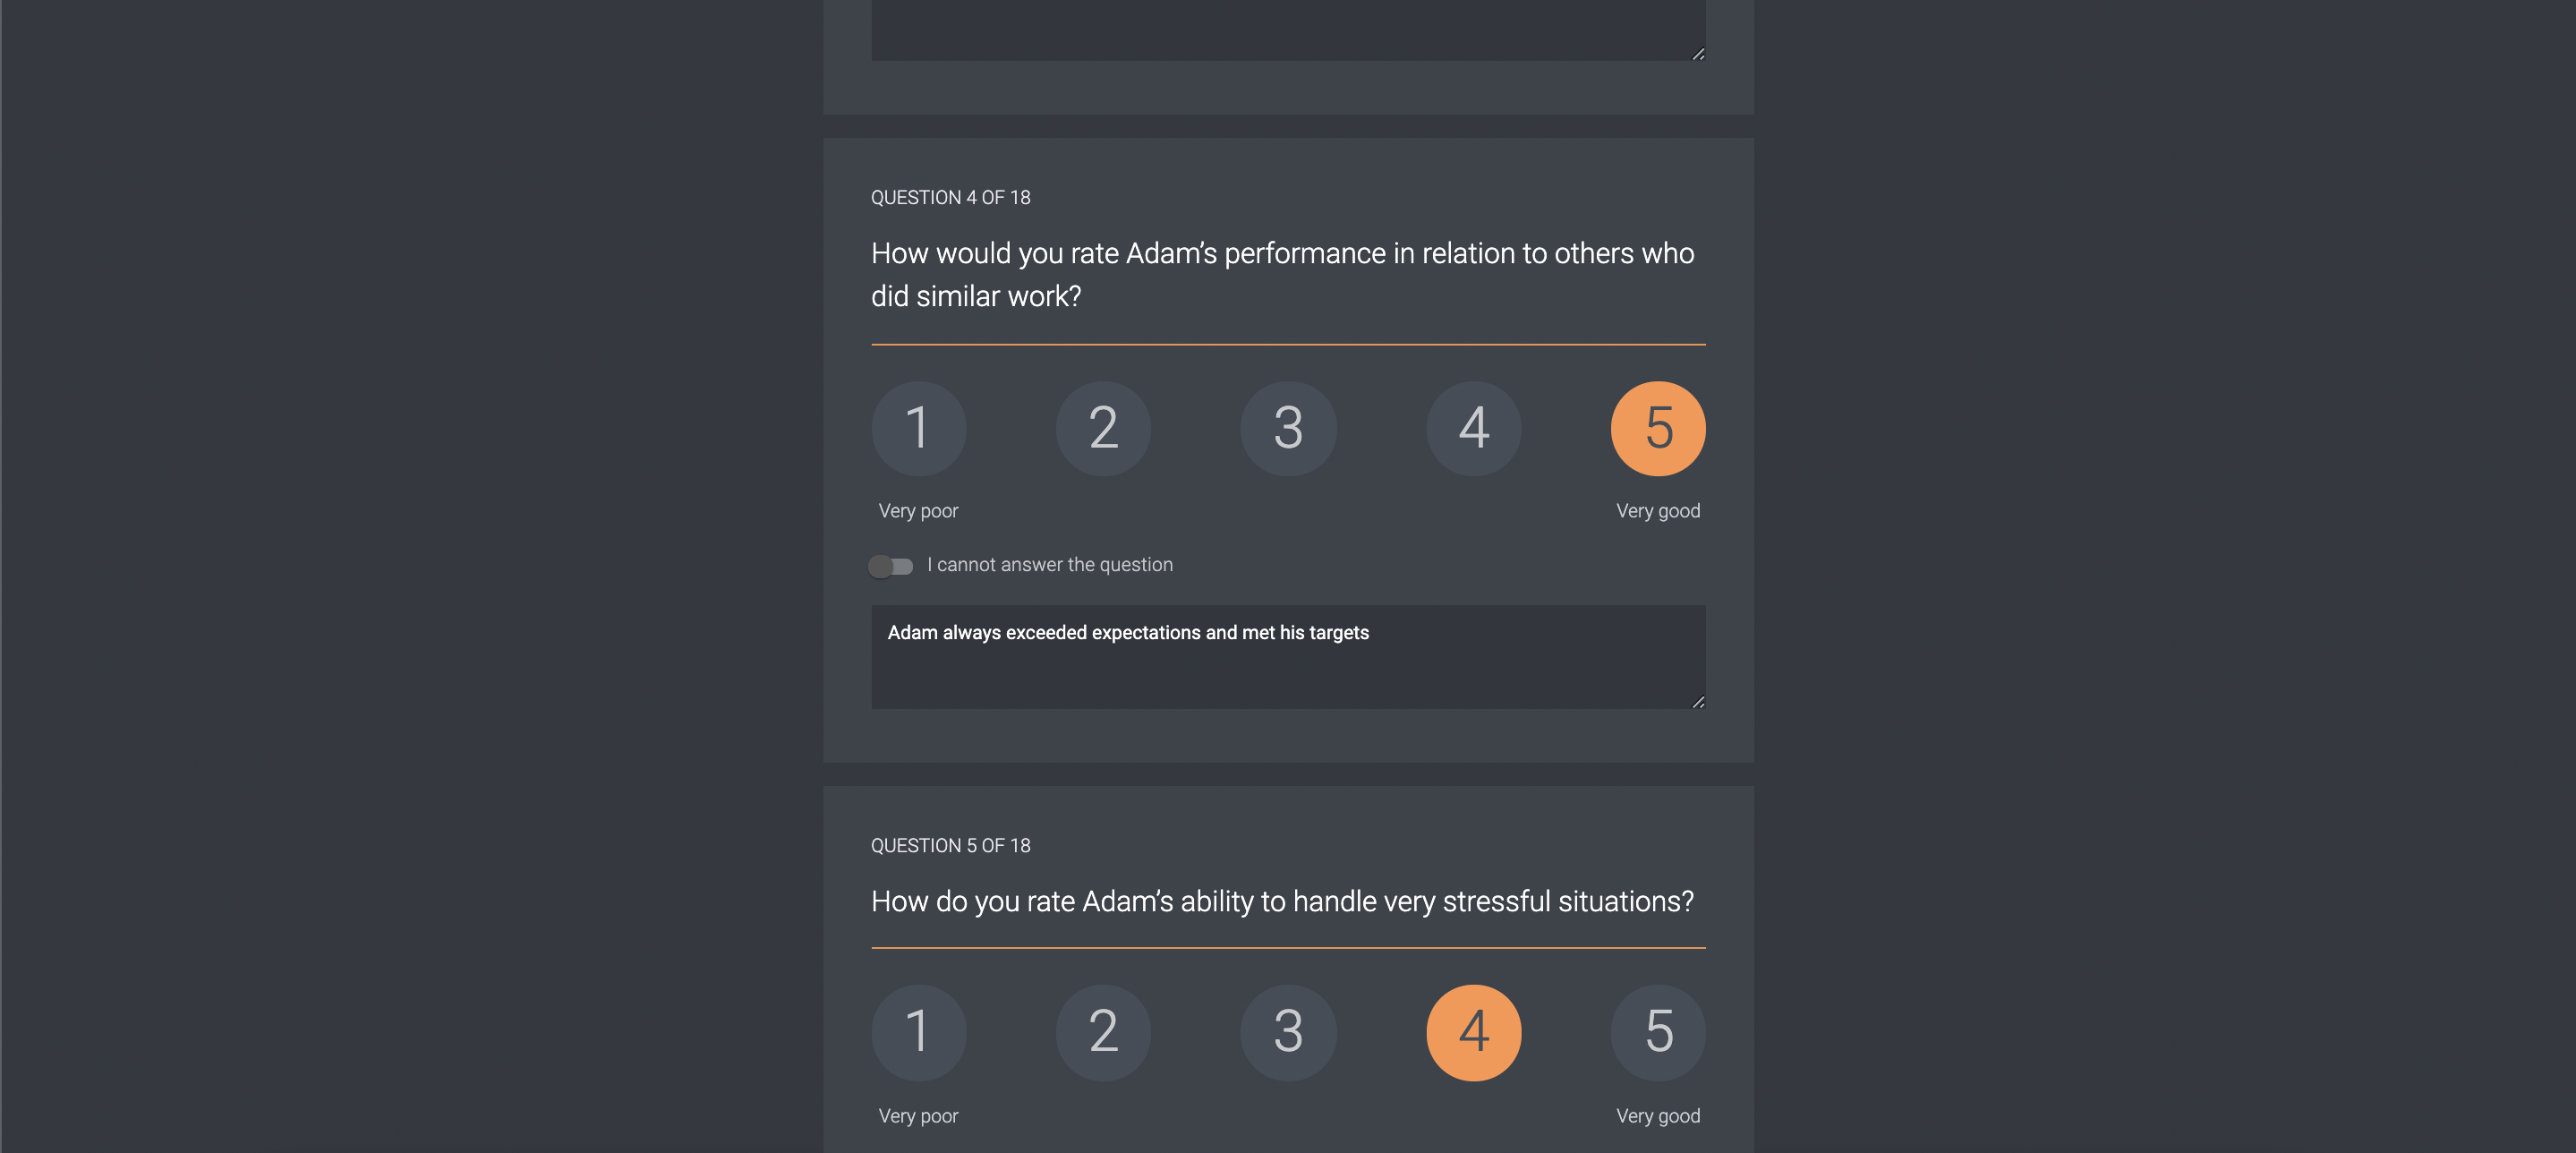Rate stress handling as 1 in Question 5
Viewport: 2576px width, 1153px height.
(x=918, y=1032)
